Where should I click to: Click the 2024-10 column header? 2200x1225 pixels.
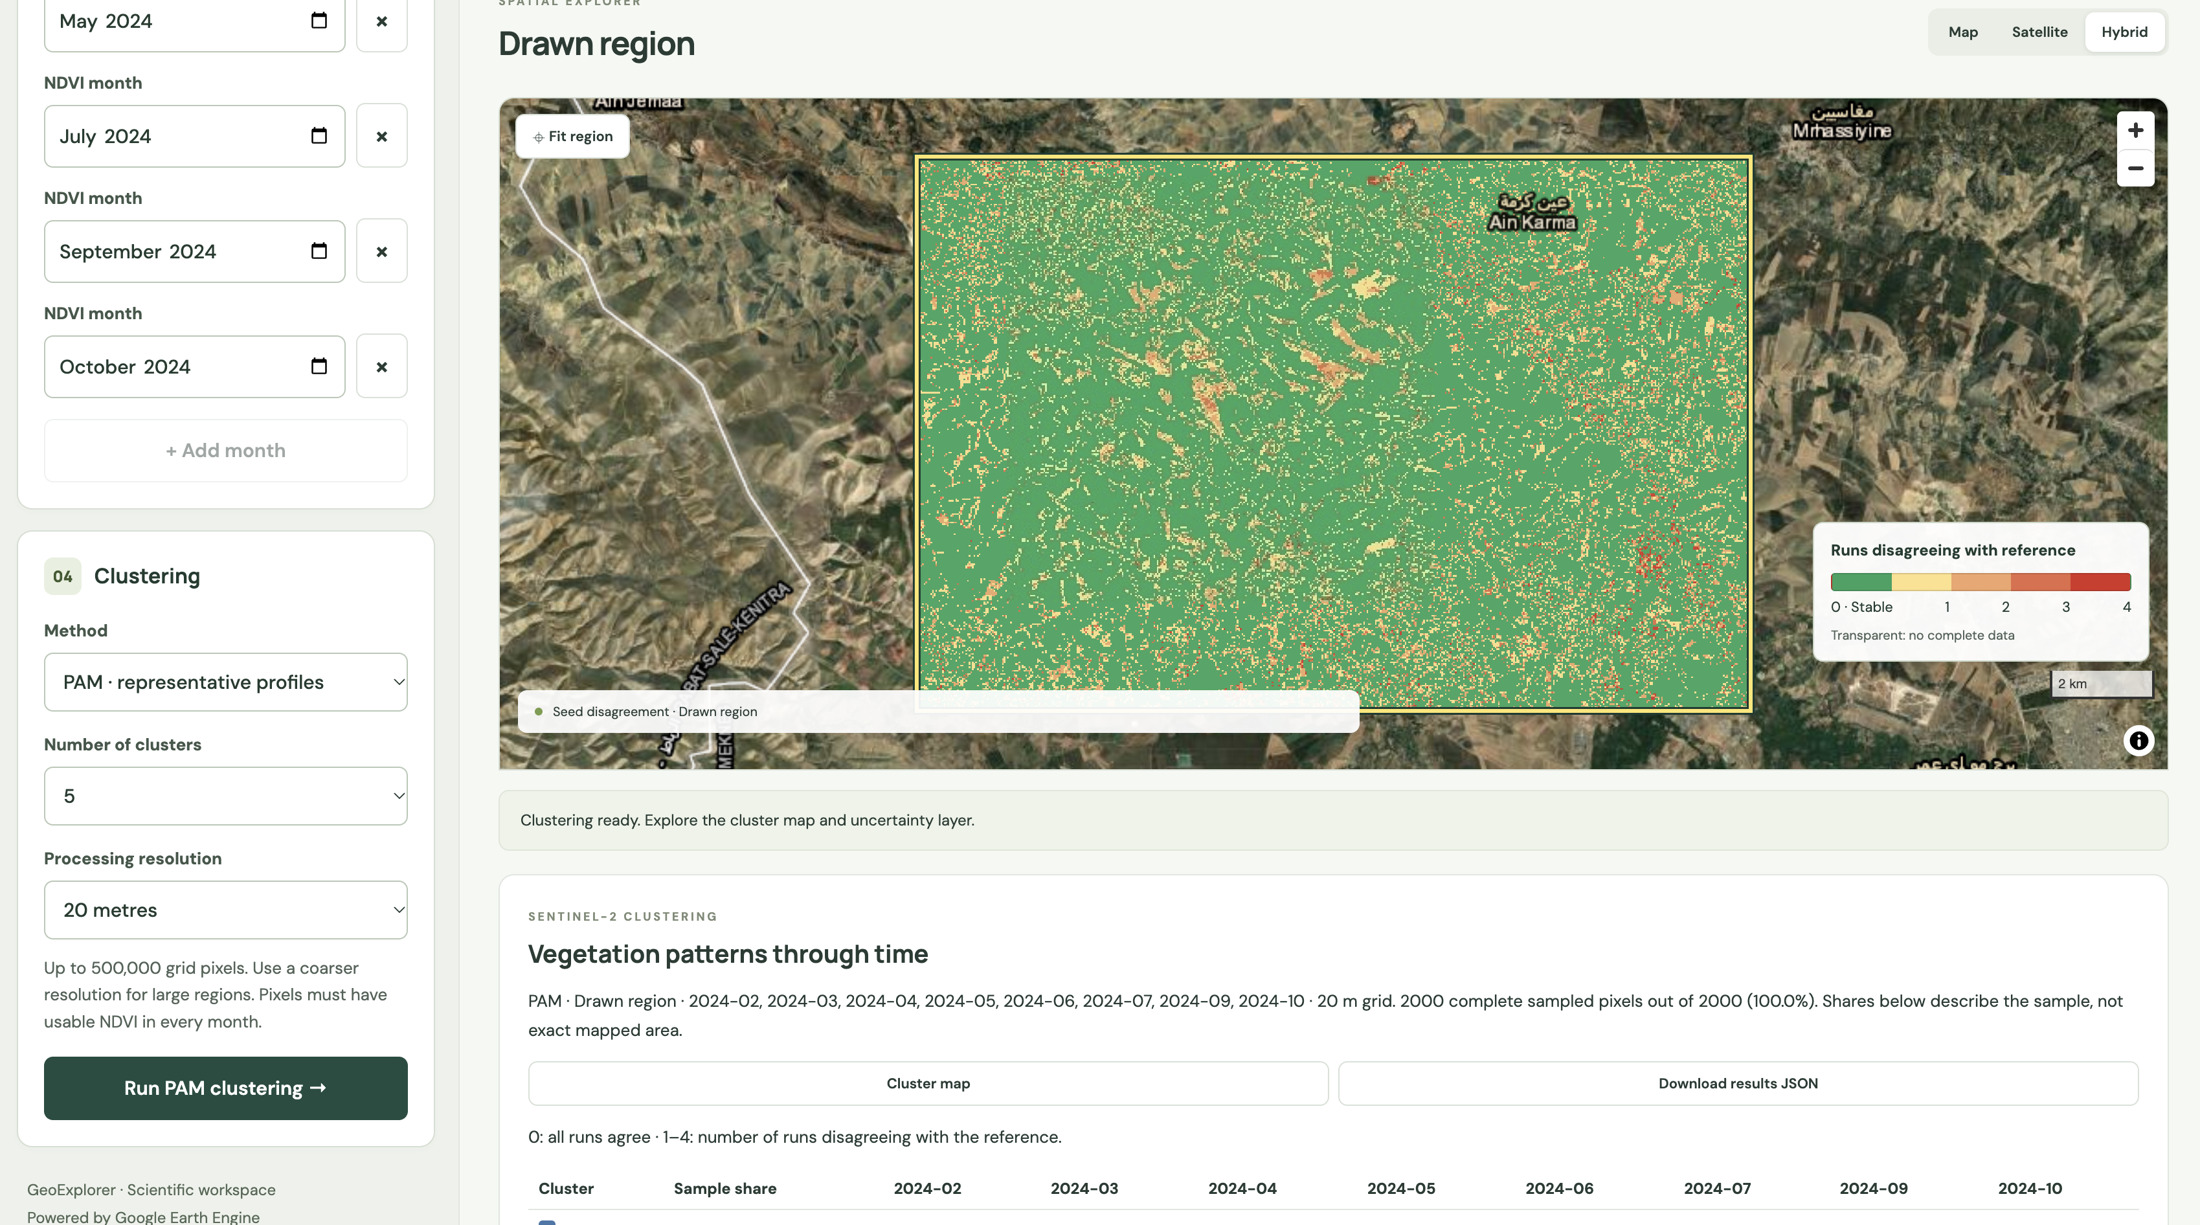tap(2030, 1188)
